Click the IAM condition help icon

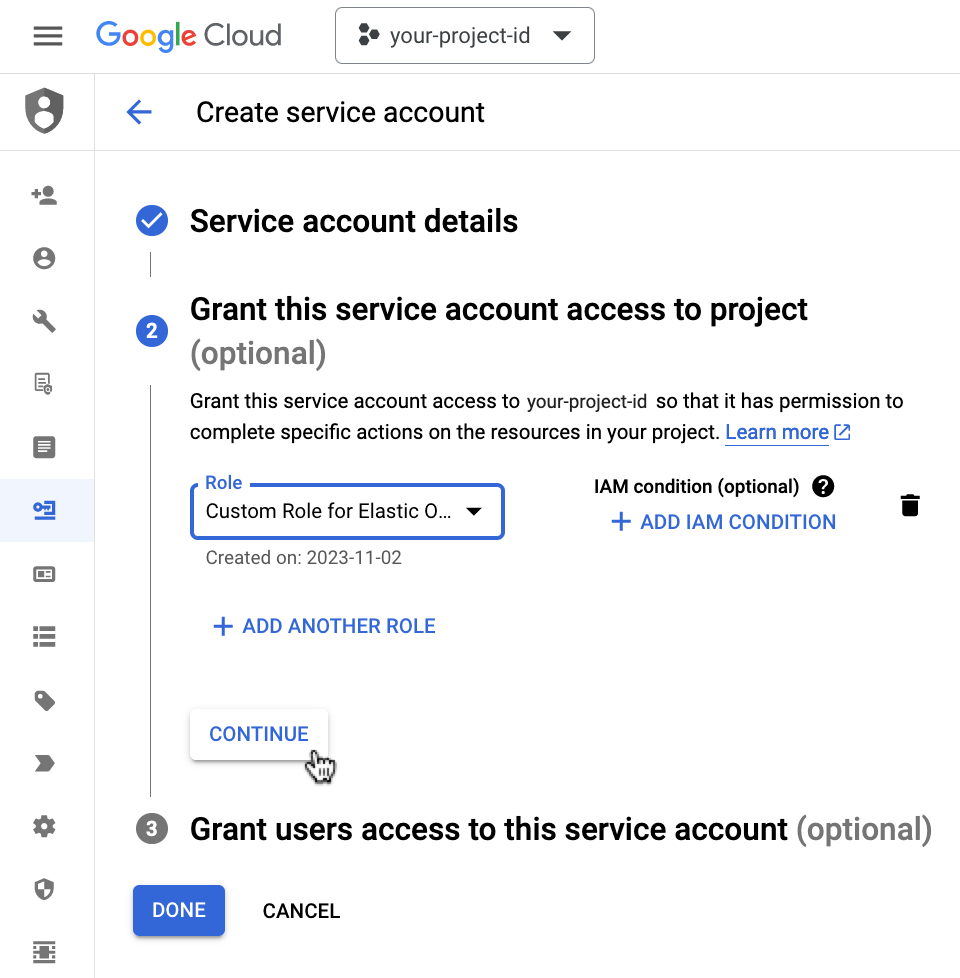click(823, 487)
